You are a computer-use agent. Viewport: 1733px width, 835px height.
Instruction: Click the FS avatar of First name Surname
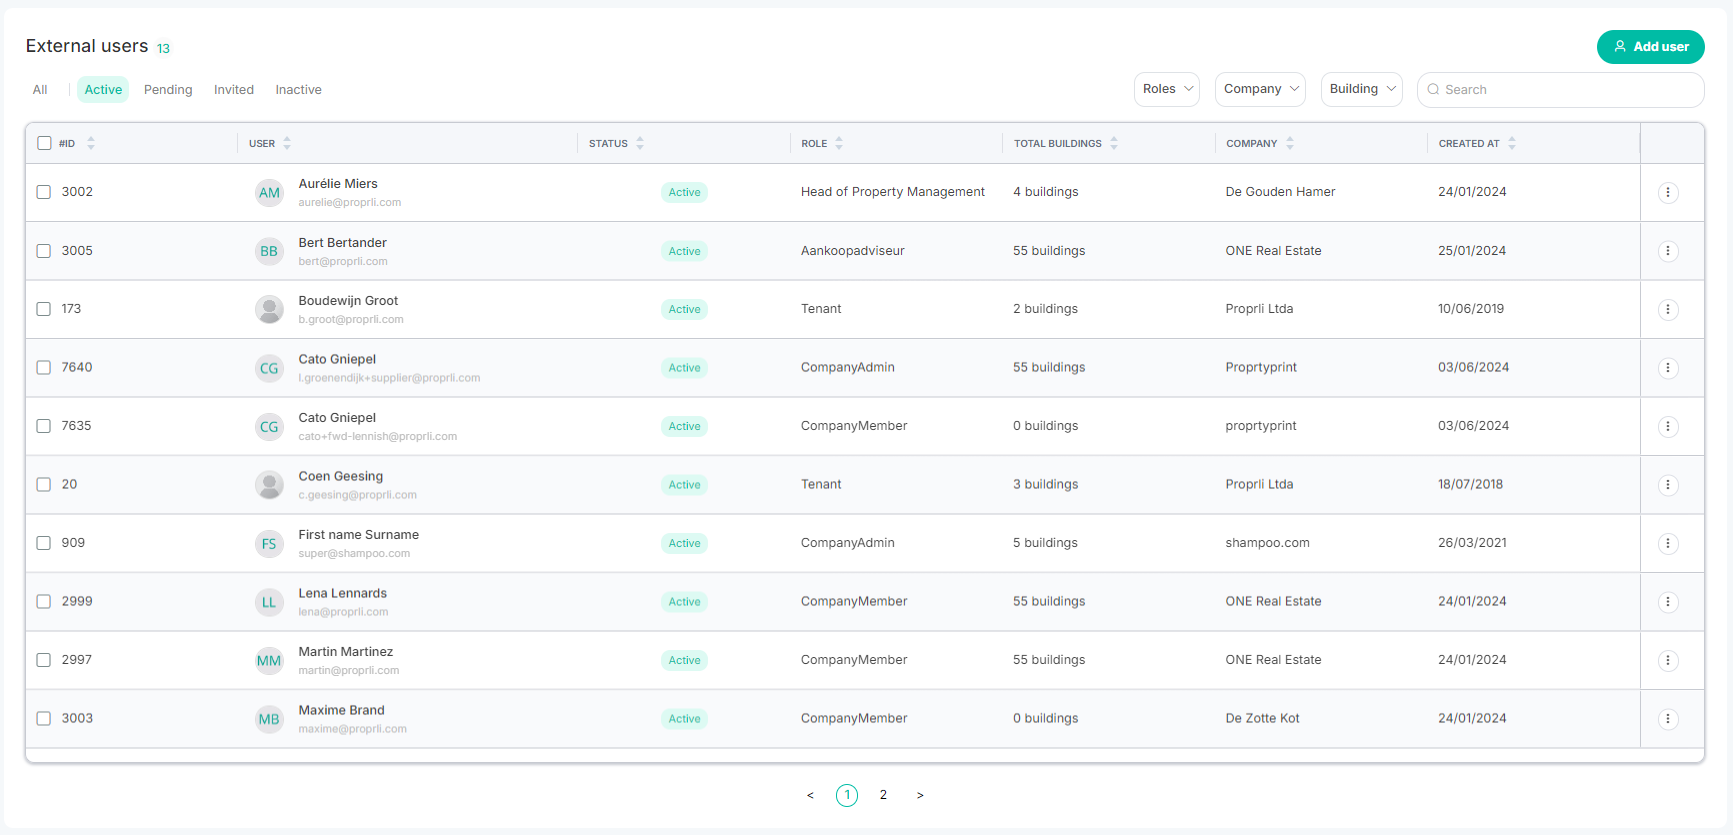pos(269,544)
